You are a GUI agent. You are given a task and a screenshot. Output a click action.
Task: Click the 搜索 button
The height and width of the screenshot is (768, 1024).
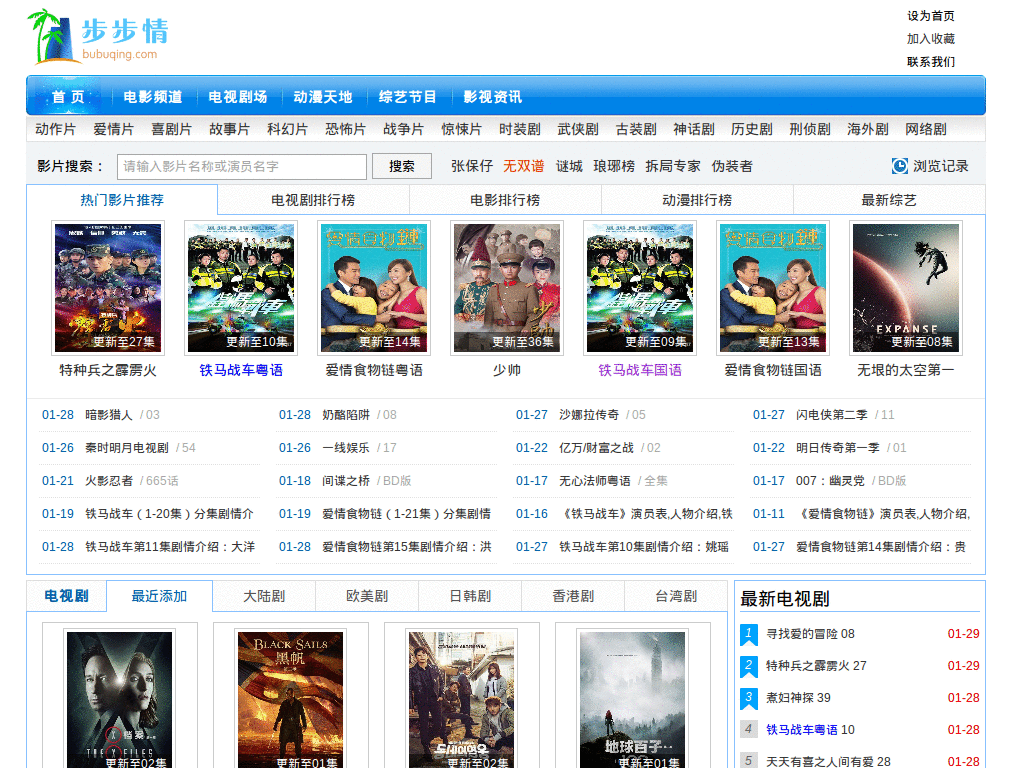coord(402,166)
